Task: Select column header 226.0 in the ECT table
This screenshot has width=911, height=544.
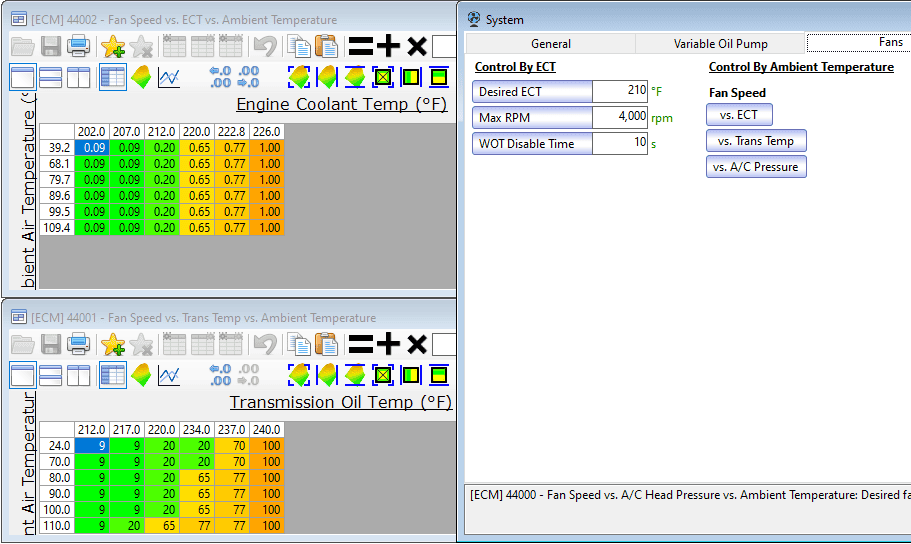Action: click(x=267, y=132)
